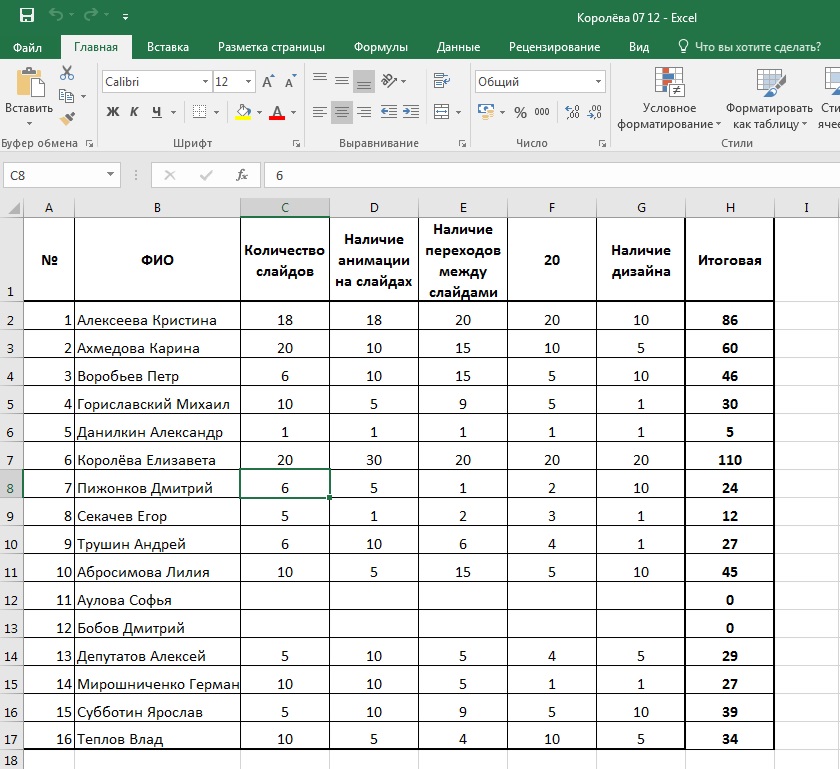Switch to the Данные tab

tap(458, 47)
